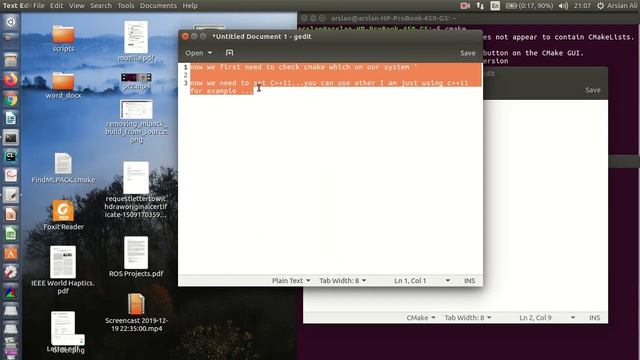Image resolution: width=640 pixels, height=360 pixels.
Task: Open CLion from the dock
Action: tap(11, 156)
